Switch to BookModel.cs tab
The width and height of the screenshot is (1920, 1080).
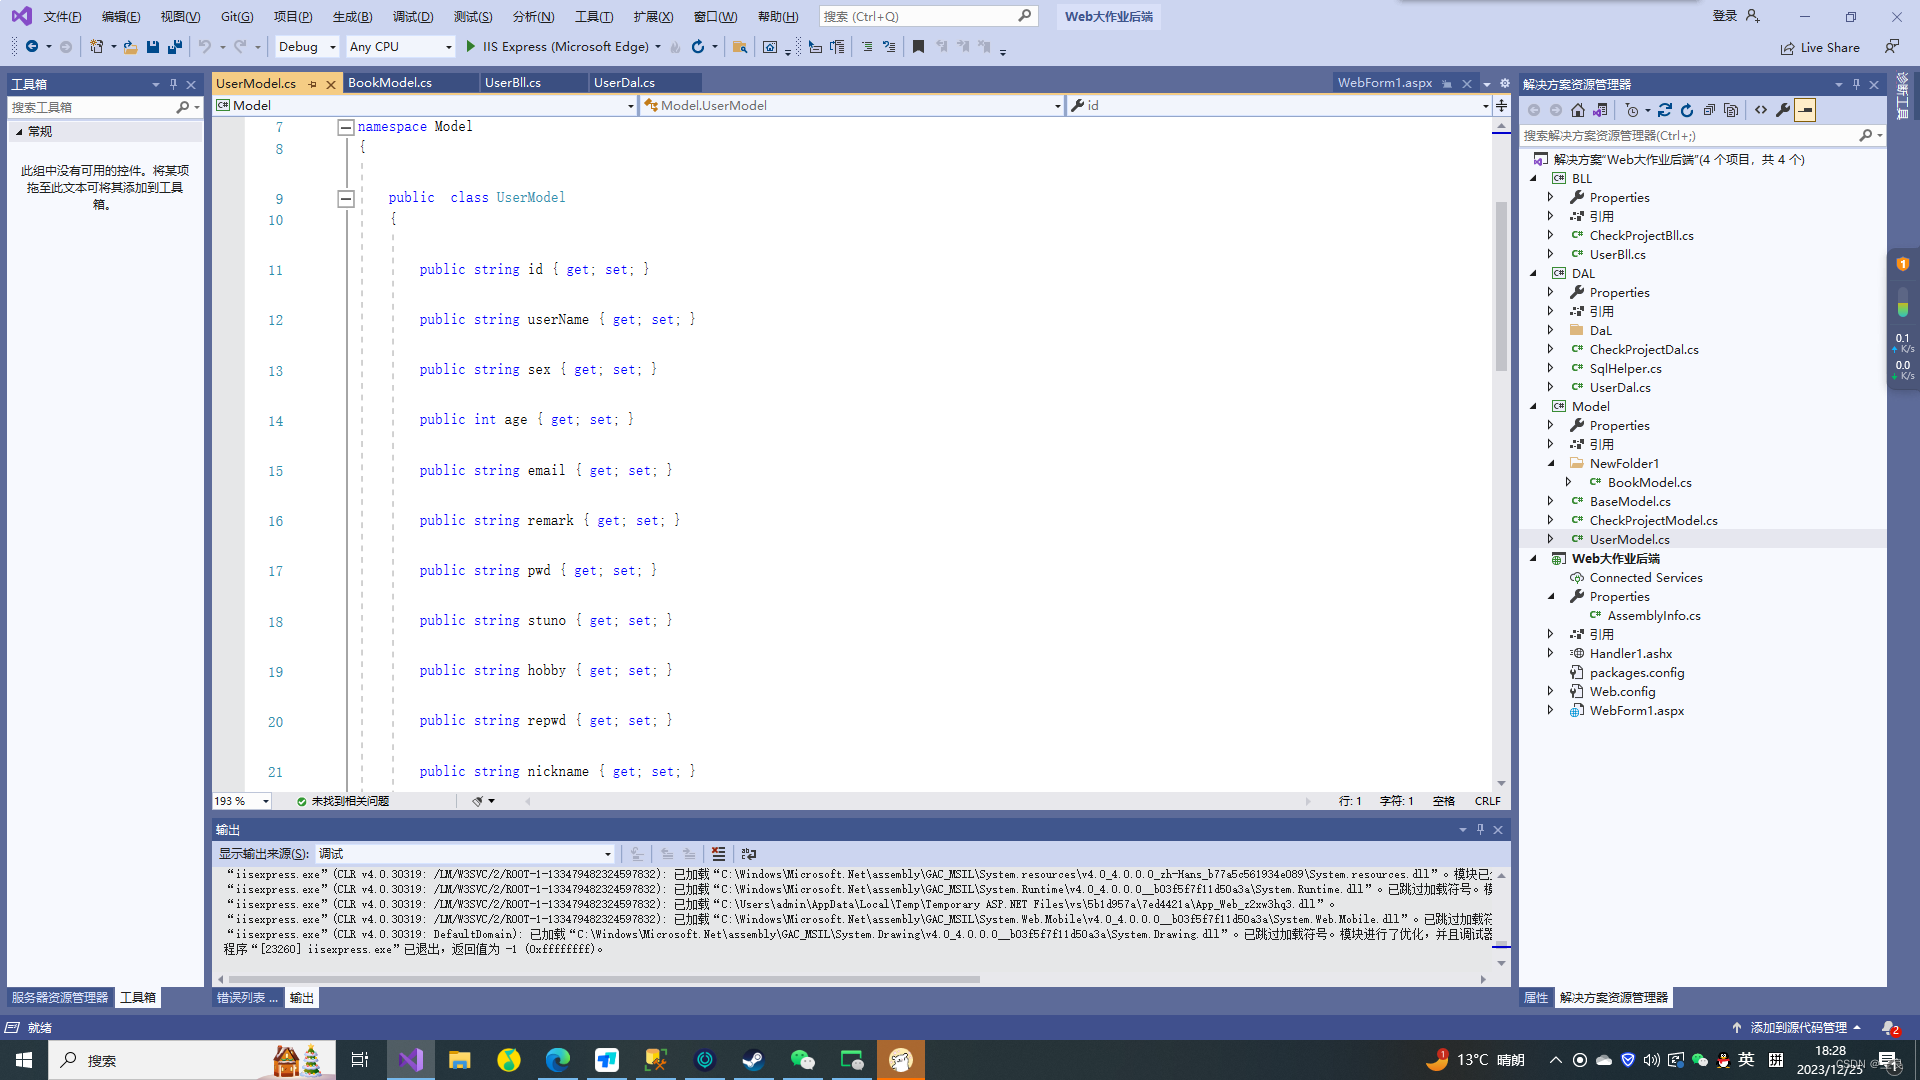click(x=390, y=83)
